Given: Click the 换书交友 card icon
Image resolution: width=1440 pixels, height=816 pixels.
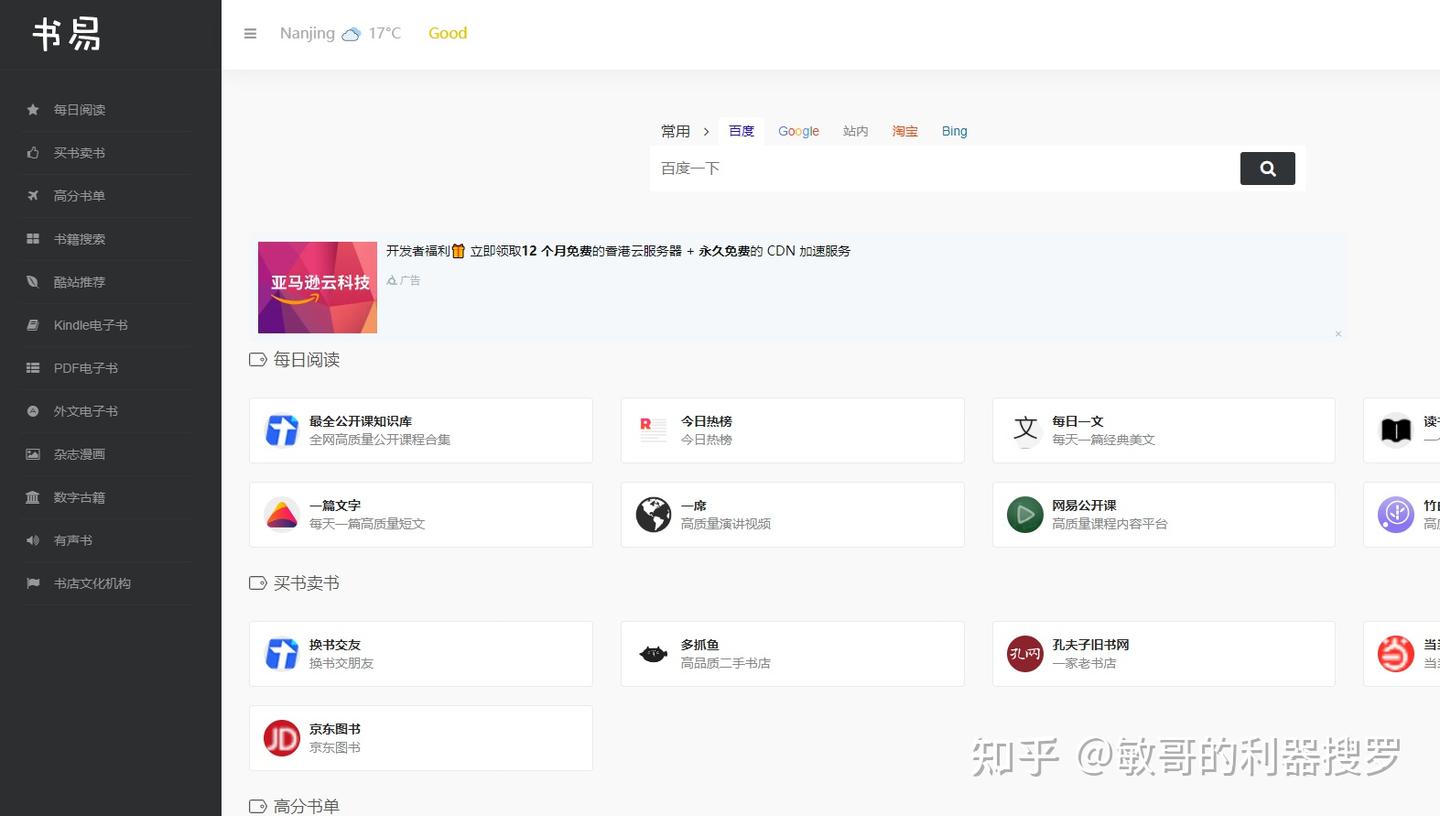Looking at the screenshot, I should (282, 654).
